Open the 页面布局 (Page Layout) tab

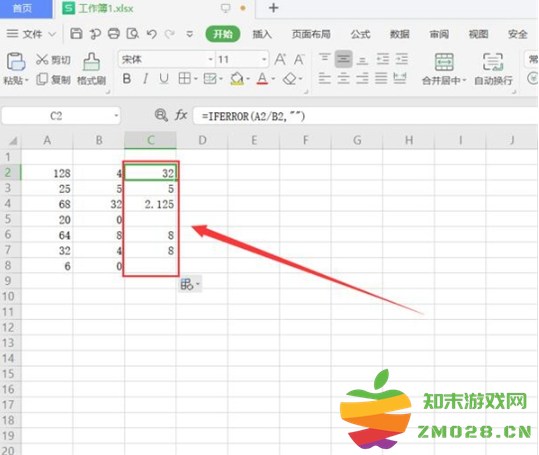(311, 34)
